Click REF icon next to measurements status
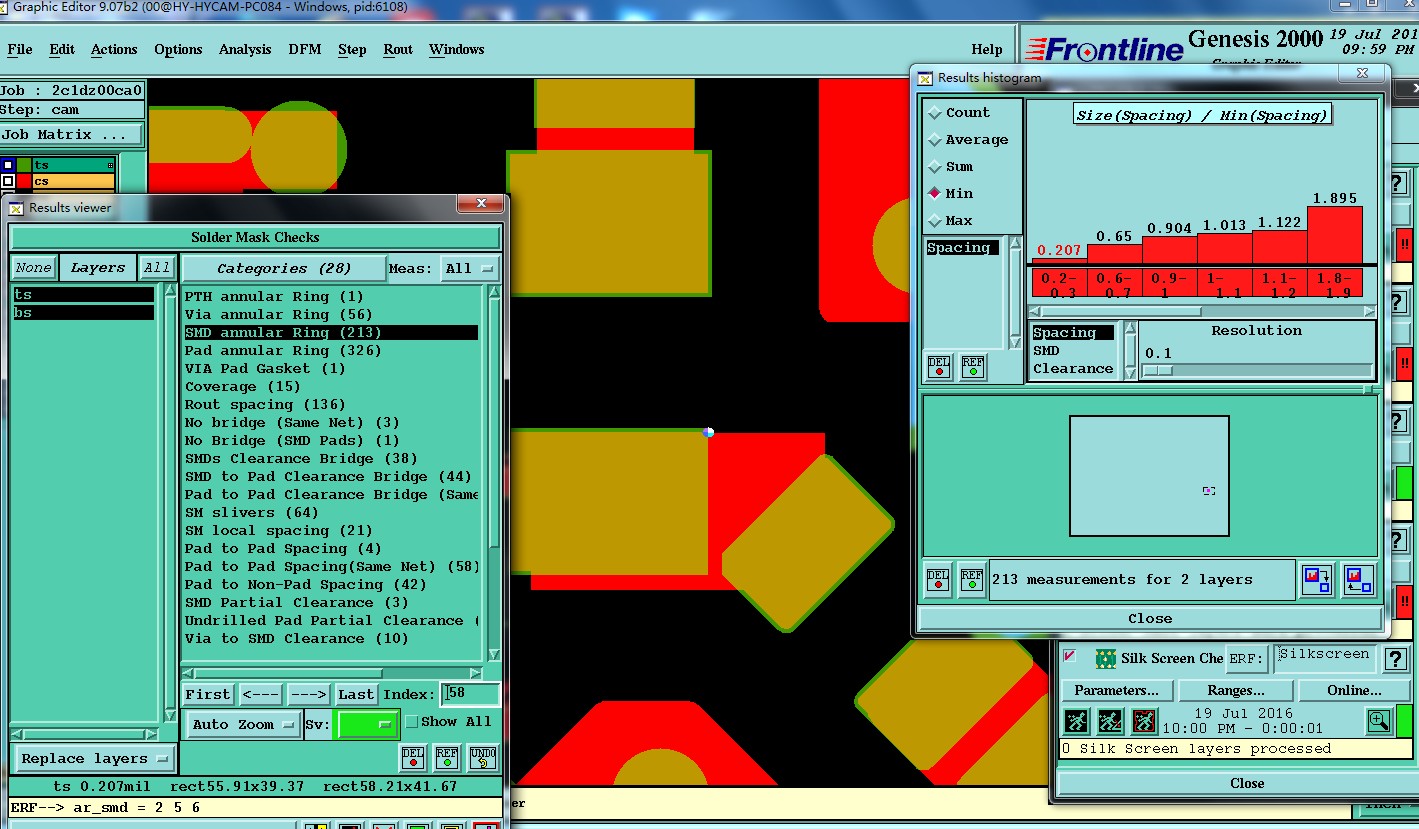 972,580
